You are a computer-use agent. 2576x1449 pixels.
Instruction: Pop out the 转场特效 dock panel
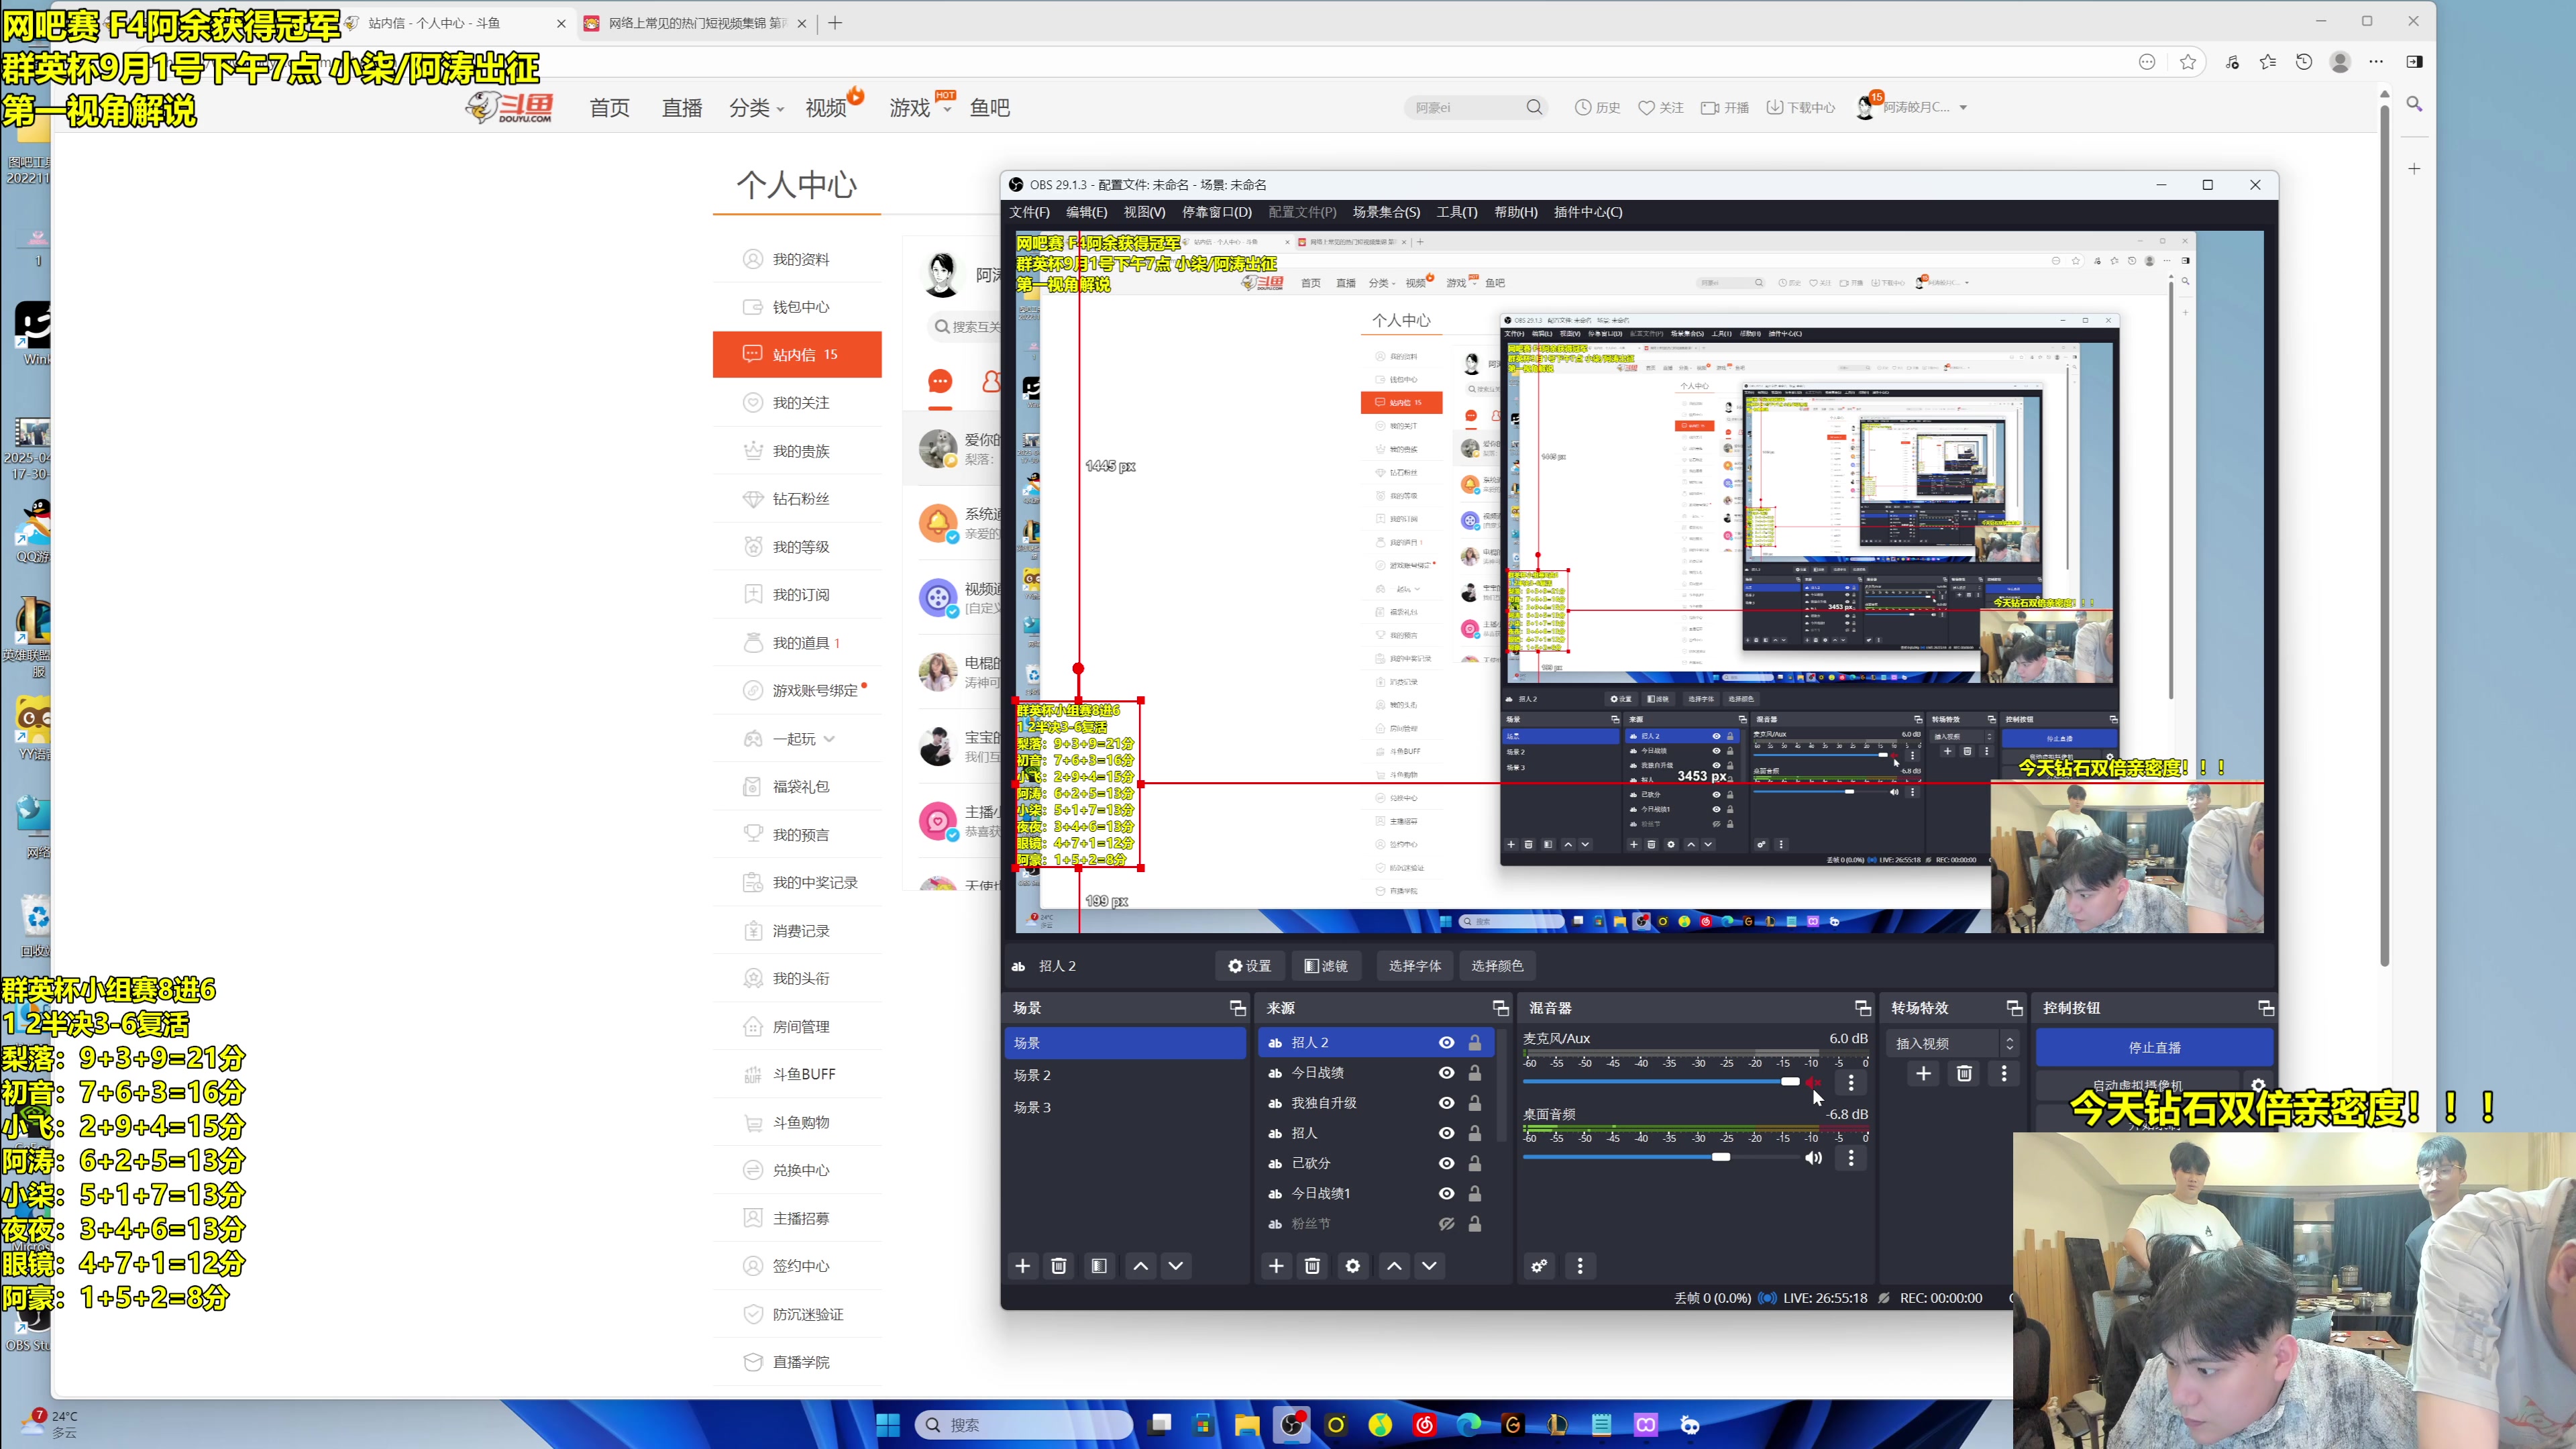pyautogui.click(x=2015, y=1008)
